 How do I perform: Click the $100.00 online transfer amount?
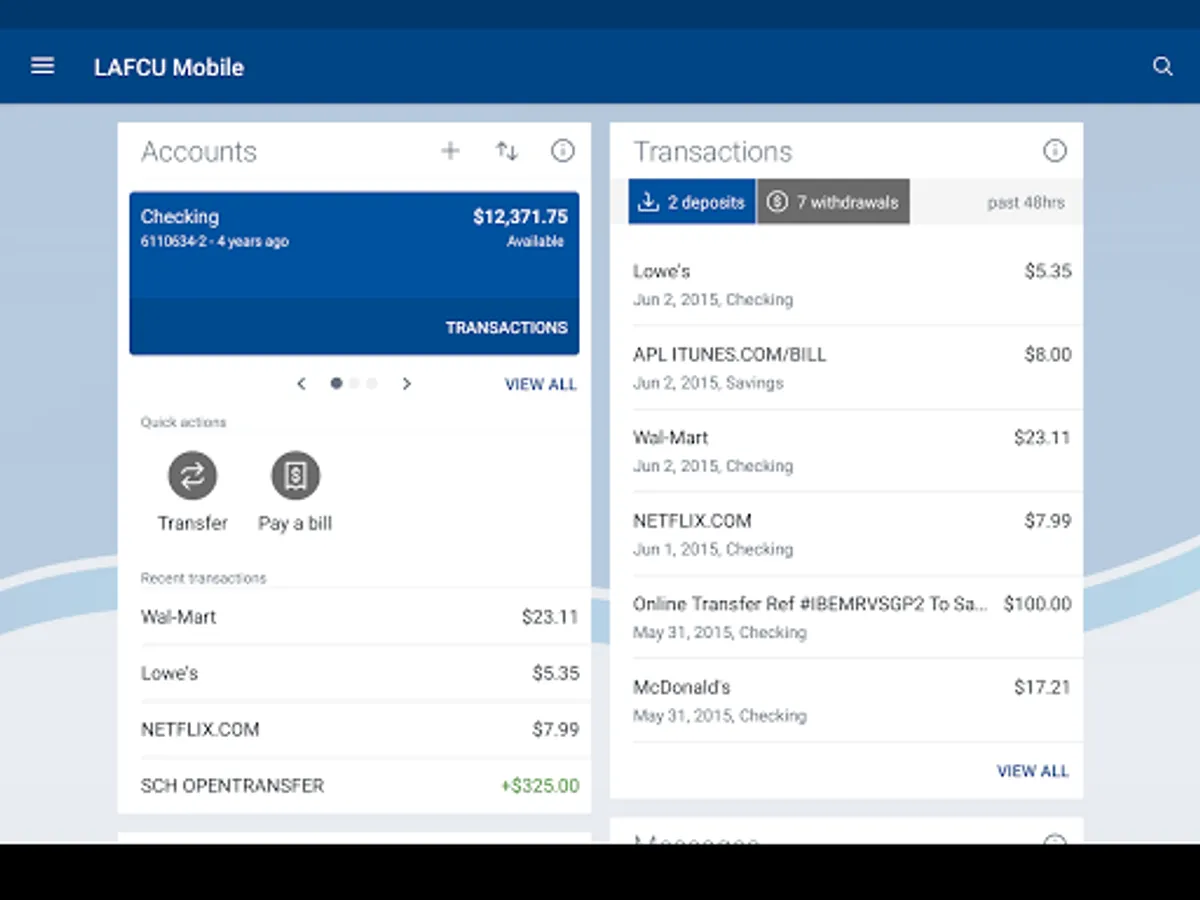(1038, 604)
